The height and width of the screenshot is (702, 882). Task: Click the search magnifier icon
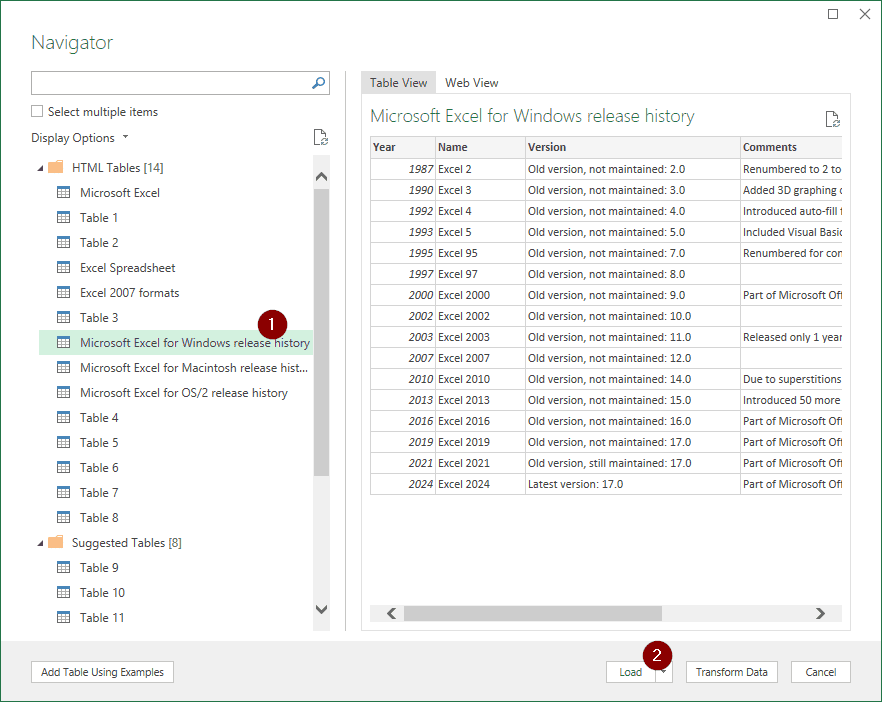tap(318, 83)
